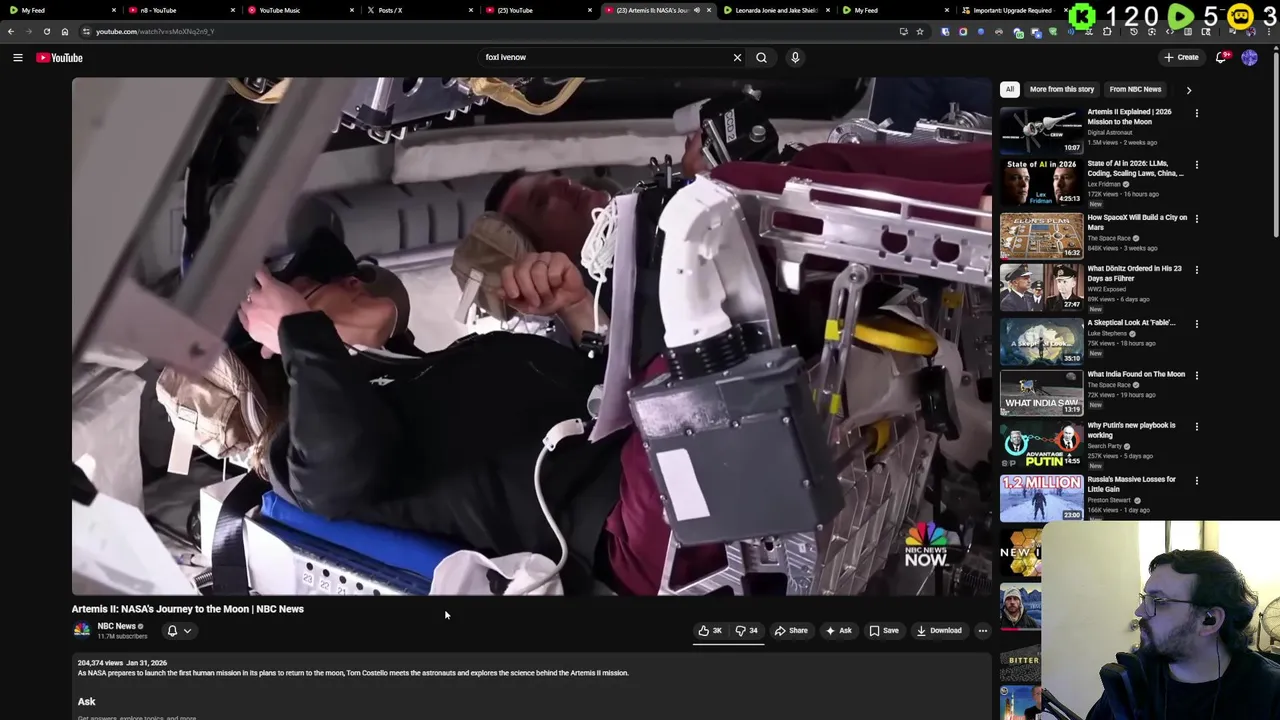The width and height of the screenshot is (1280, 720).
Task: Select the All filter chip
Action: pos(1010,89)
